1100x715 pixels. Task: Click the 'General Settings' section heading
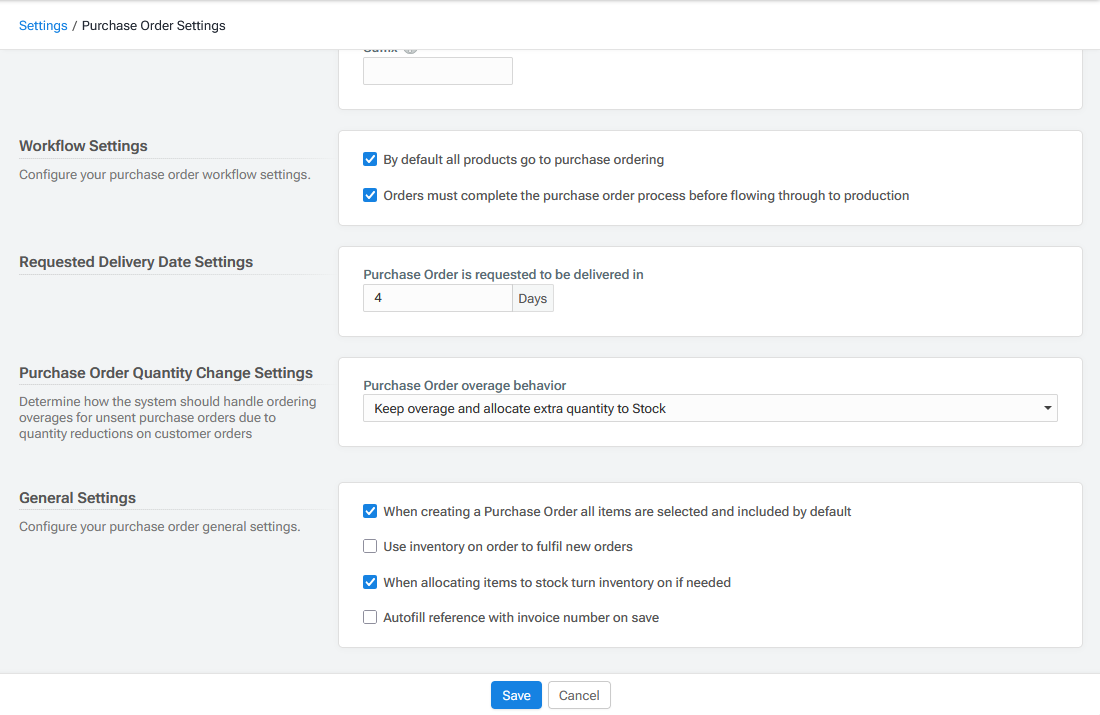click(x=77, y=497)
